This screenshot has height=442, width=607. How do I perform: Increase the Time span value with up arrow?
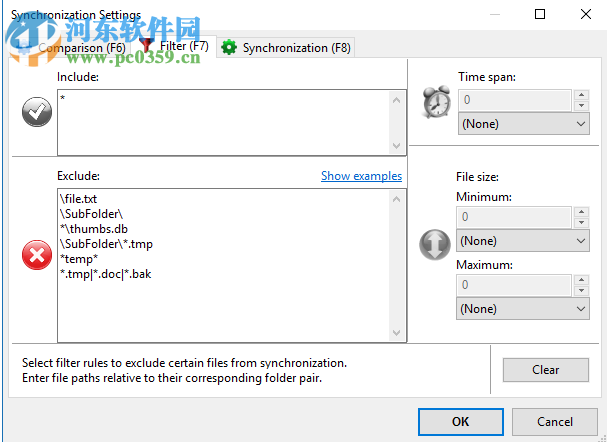(x=581, y=95)
